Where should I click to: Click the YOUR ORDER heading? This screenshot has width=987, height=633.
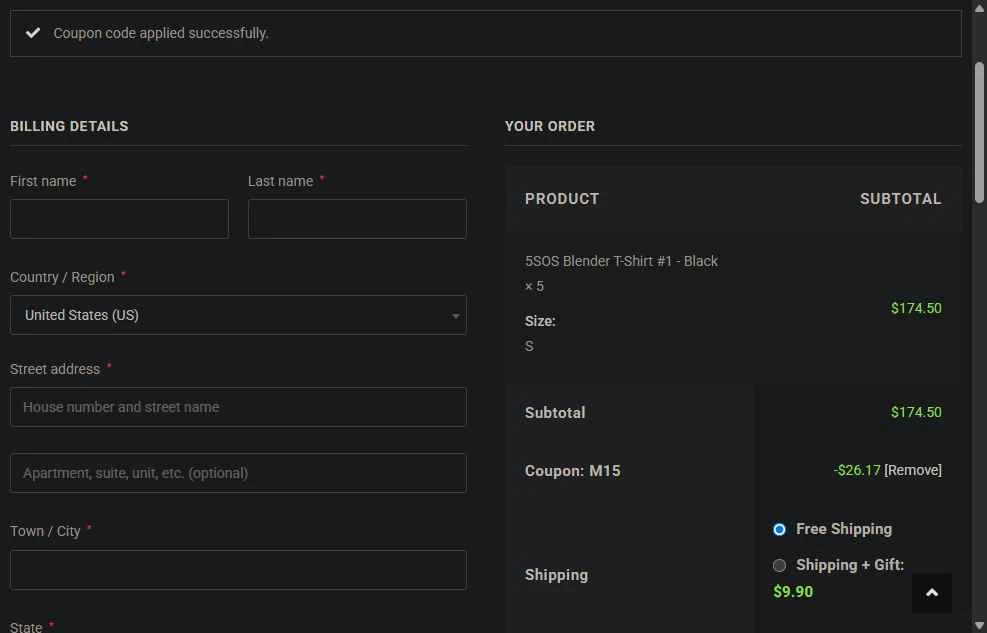[550, 126]
